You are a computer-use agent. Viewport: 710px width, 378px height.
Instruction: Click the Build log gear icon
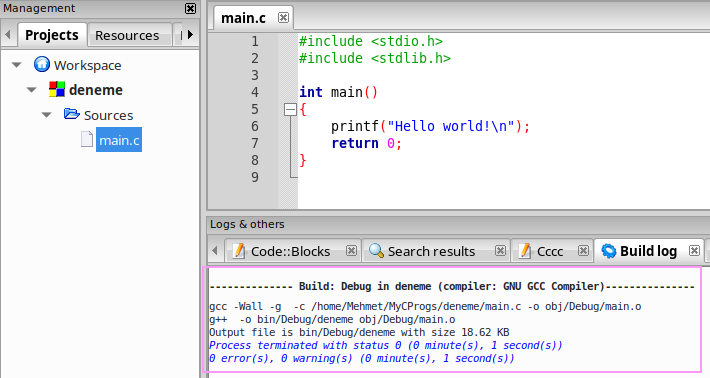pyautogui.click(x=609, y=251)
